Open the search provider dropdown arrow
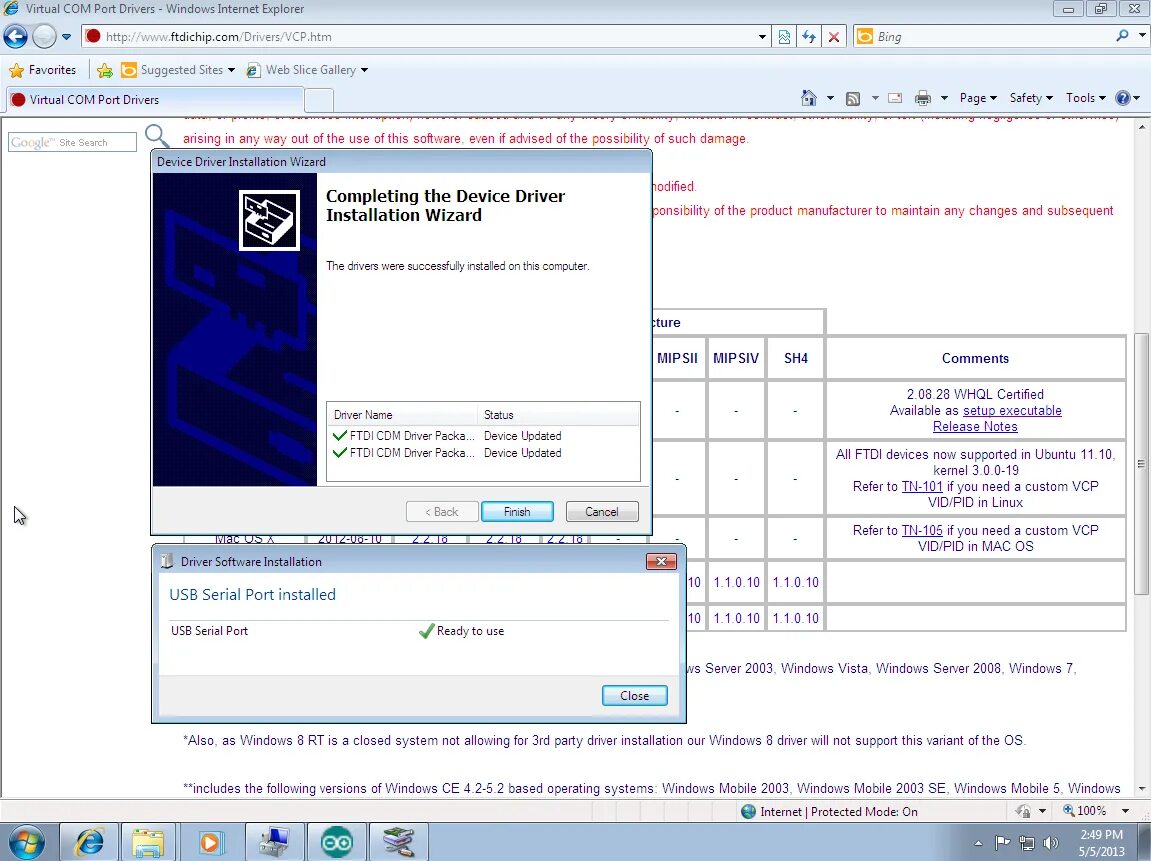Image resolution: width=1151 pixels, height=861 pixels. pos(1142,35)
